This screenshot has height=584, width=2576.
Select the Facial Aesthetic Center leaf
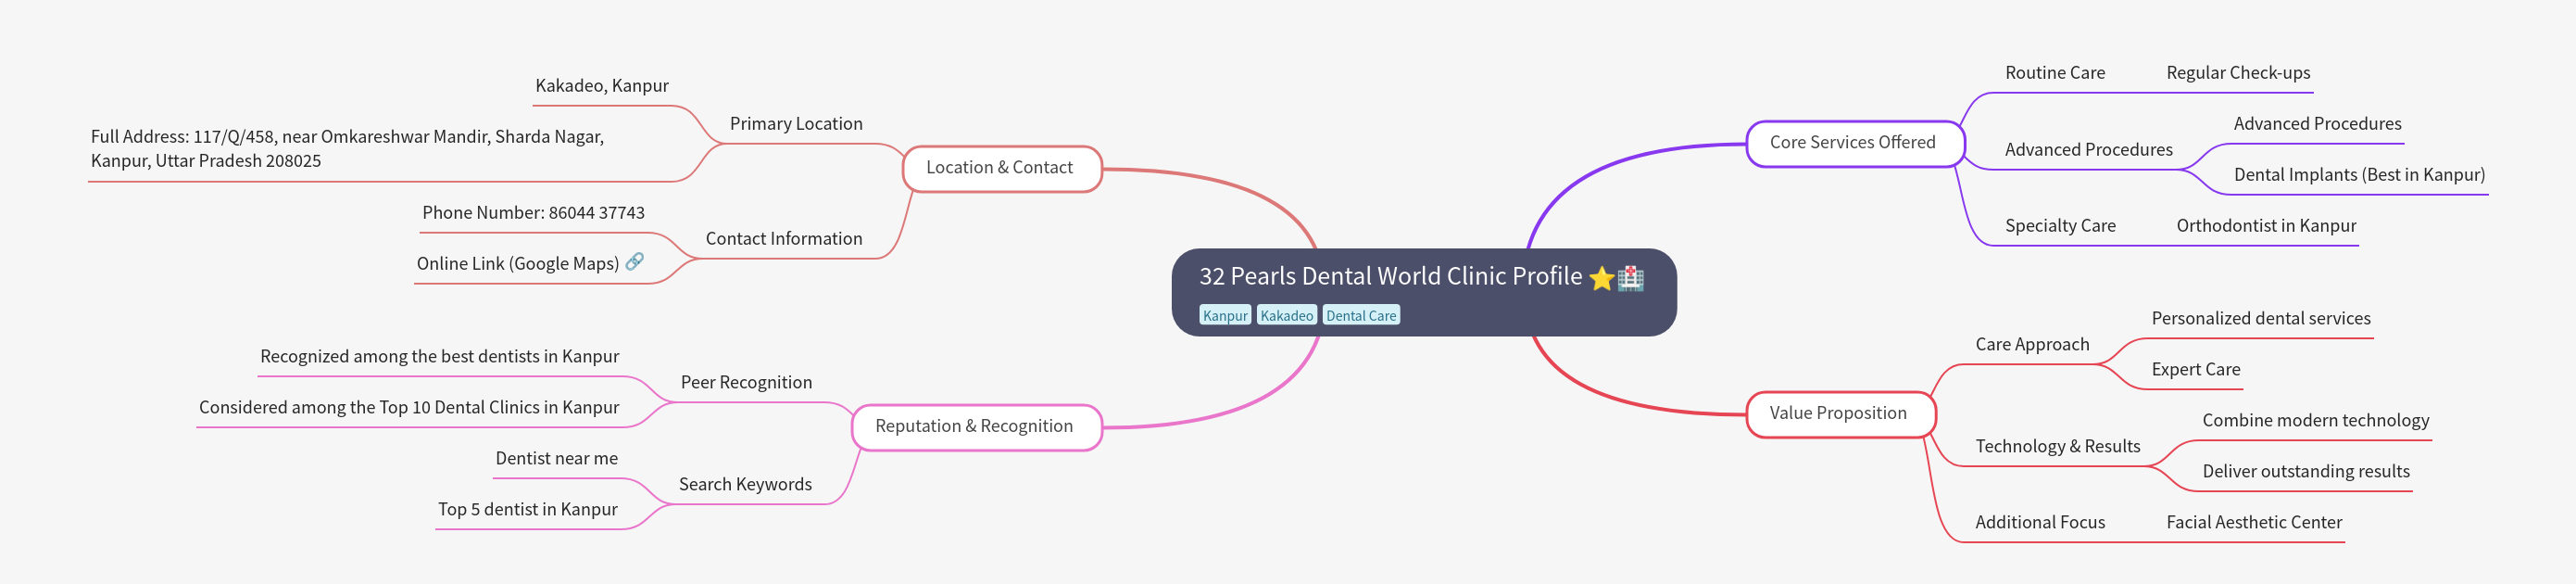pyautogui.click(x=2254, y=523)
